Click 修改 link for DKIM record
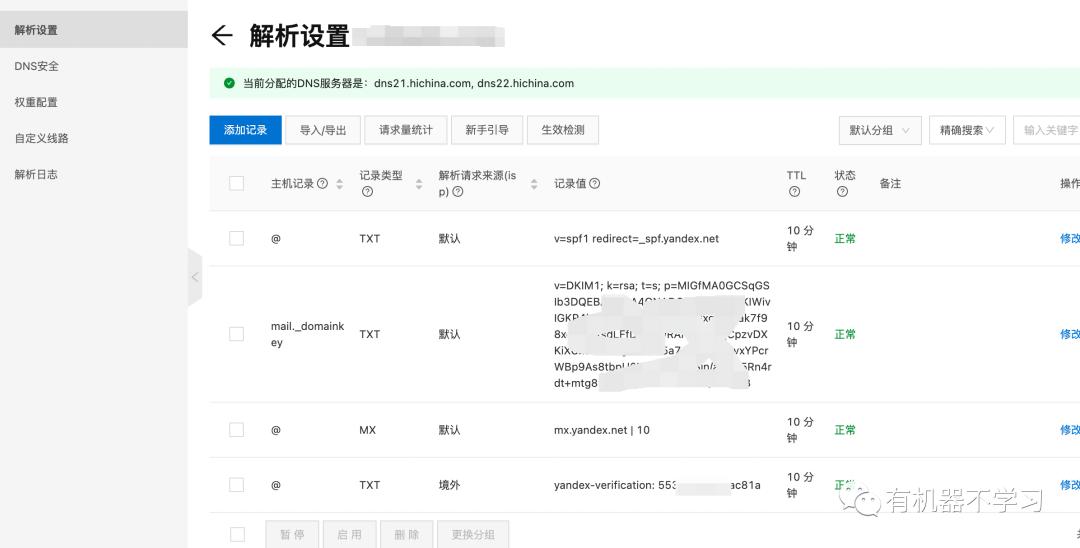Image resolution: width=1080 pixels, height=548 pixels. click(x=1070, y=334)
